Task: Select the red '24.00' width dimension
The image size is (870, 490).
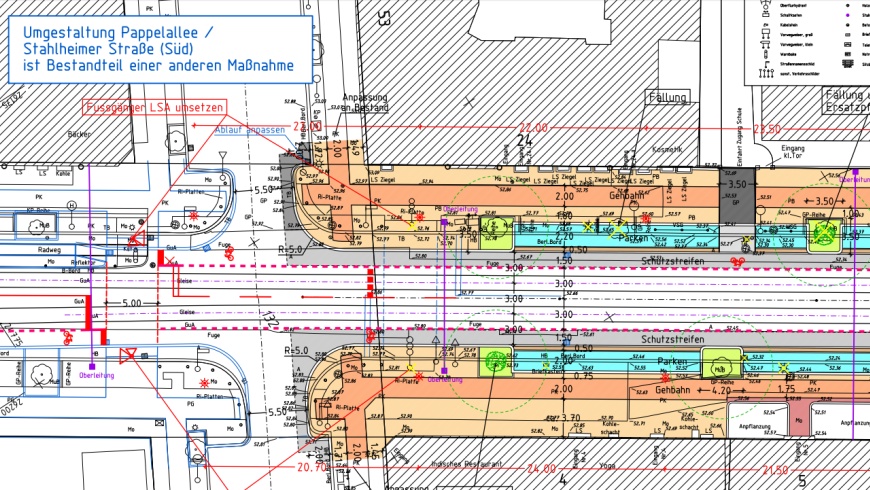Action: (x=541, y=469)
